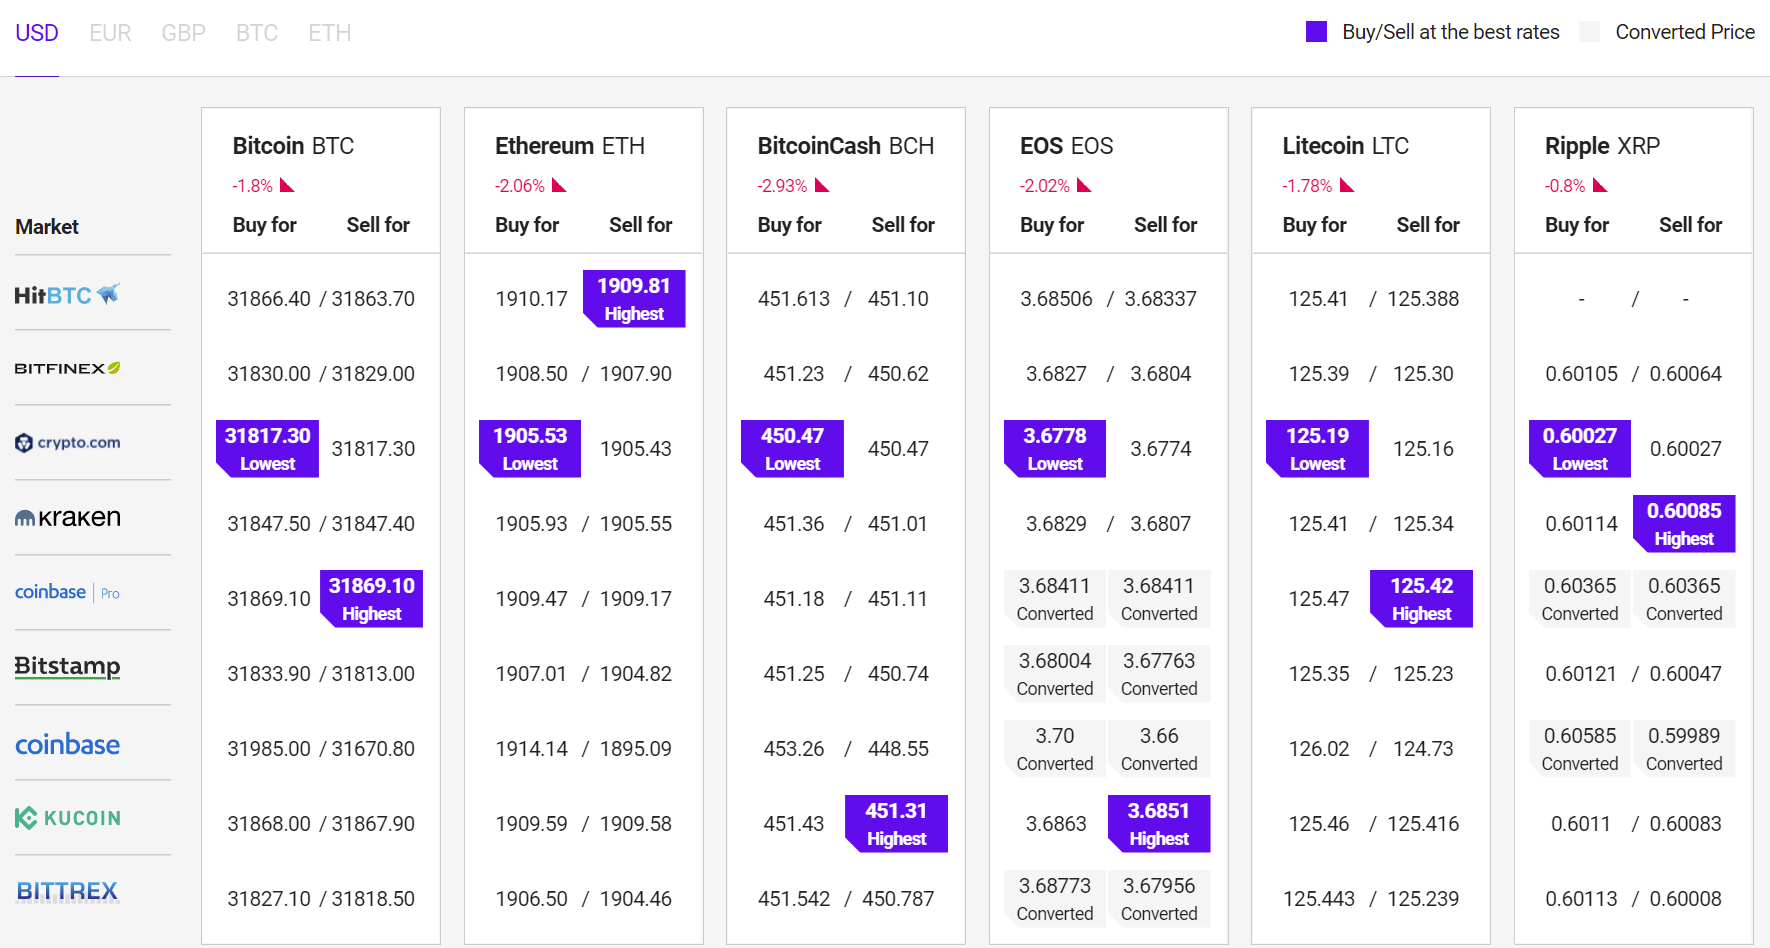Click Ripple Kraken buy price 0.60114
The height and width of the screenshot is (948, 1770).
click(1581, 524)
